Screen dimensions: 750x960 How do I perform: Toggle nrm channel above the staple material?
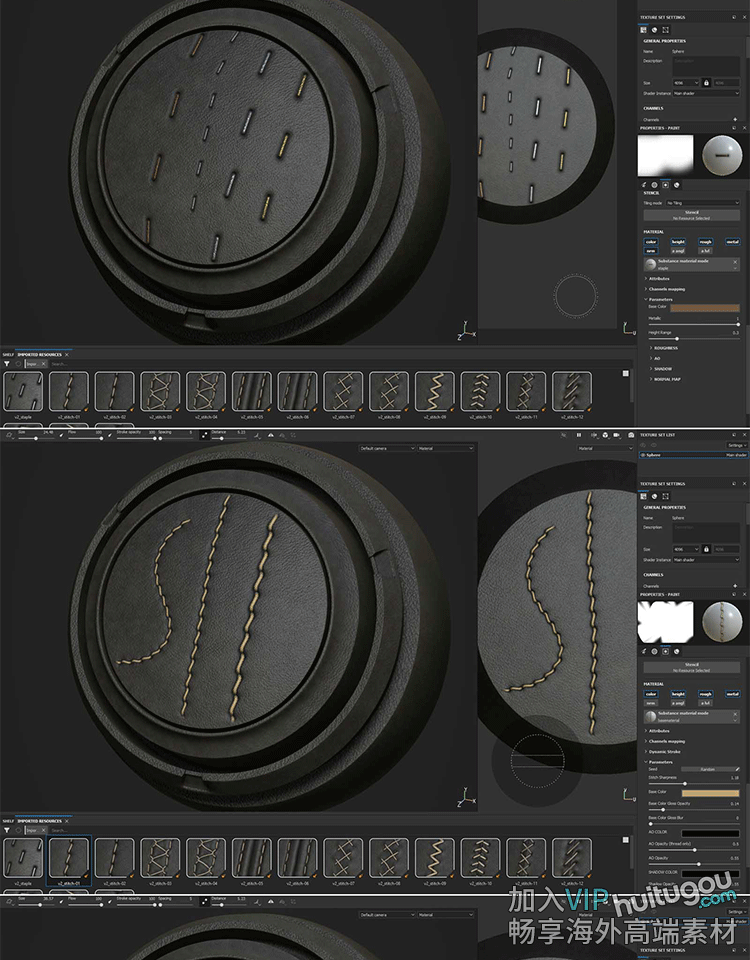[x=651, y=250]
